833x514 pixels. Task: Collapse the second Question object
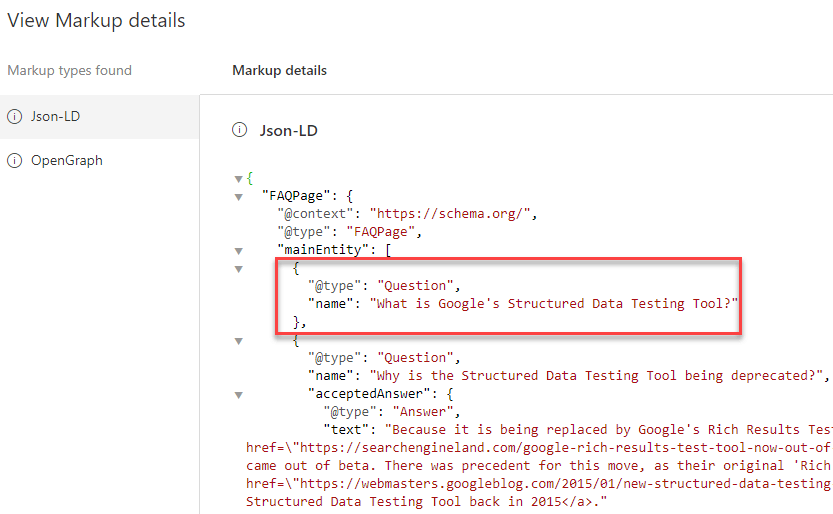[239, 341]
